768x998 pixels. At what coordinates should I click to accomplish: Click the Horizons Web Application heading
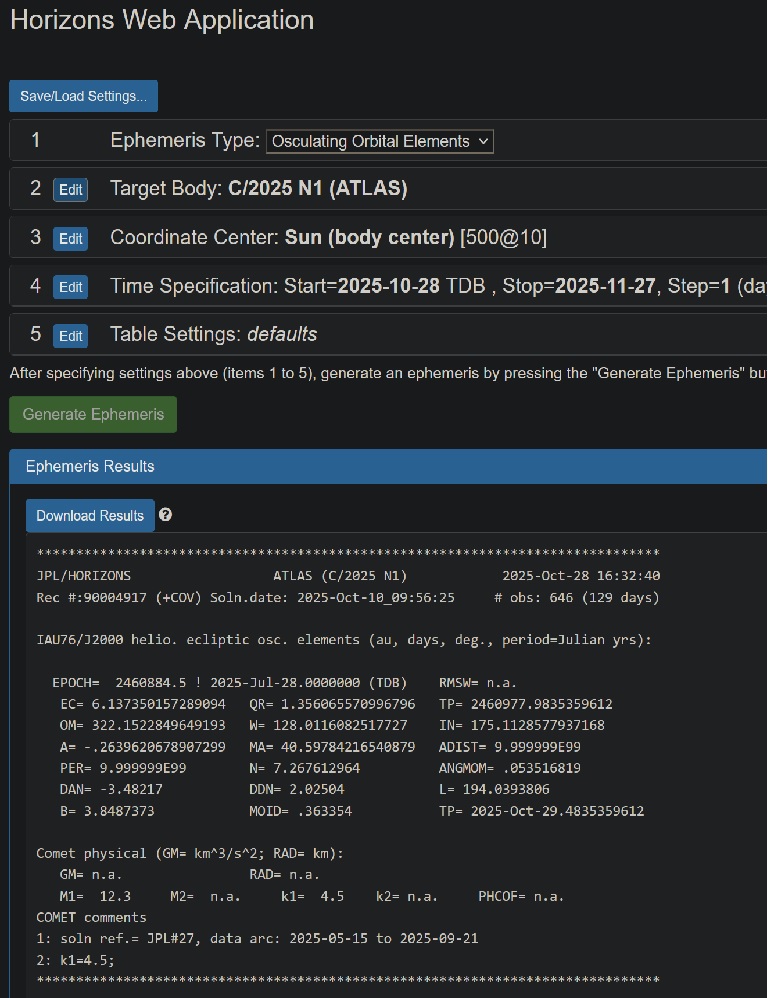point(162,20)
